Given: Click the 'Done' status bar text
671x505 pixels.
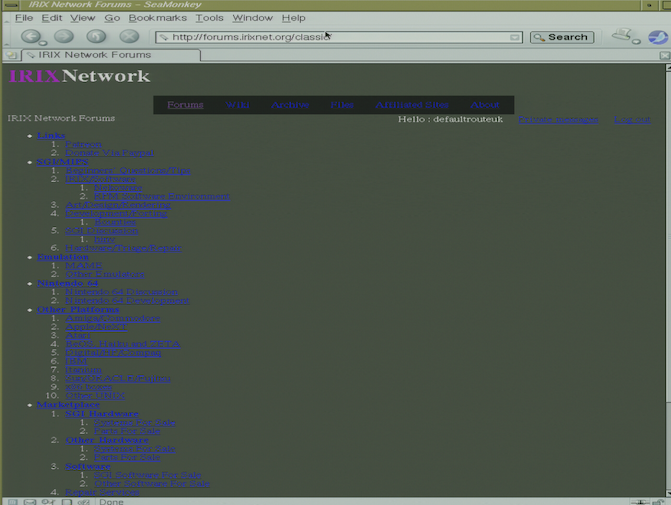Looking at the screenshot, I should click(111, 502).
